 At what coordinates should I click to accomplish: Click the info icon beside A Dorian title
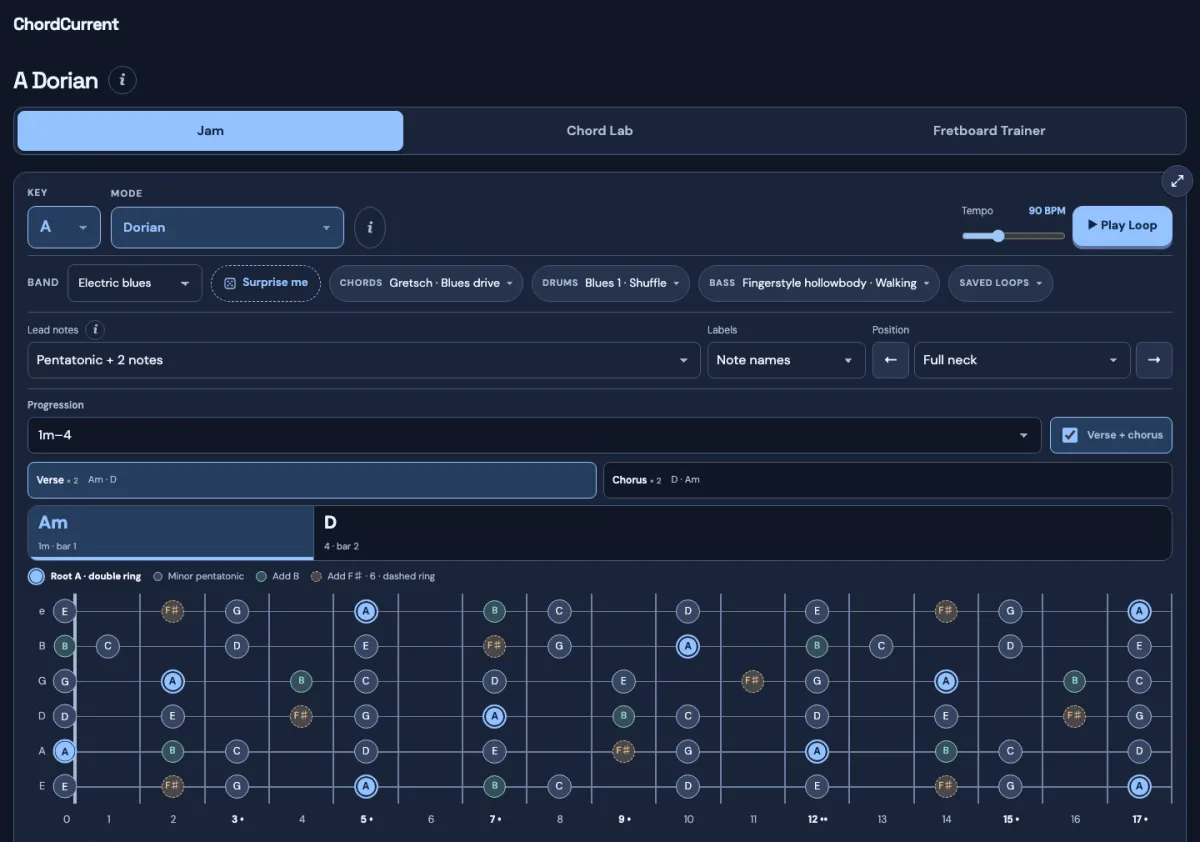[x=122, y=80]
